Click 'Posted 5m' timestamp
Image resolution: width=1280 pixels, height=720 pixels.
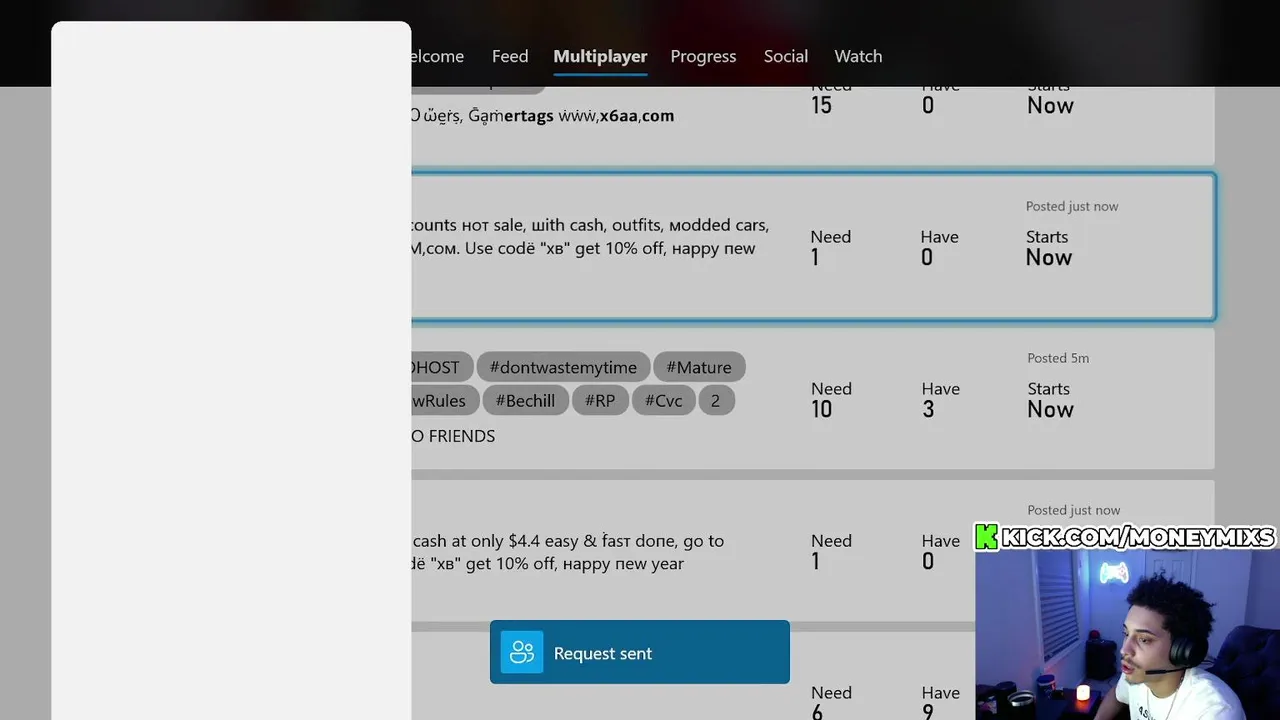tap(1058, 358)
